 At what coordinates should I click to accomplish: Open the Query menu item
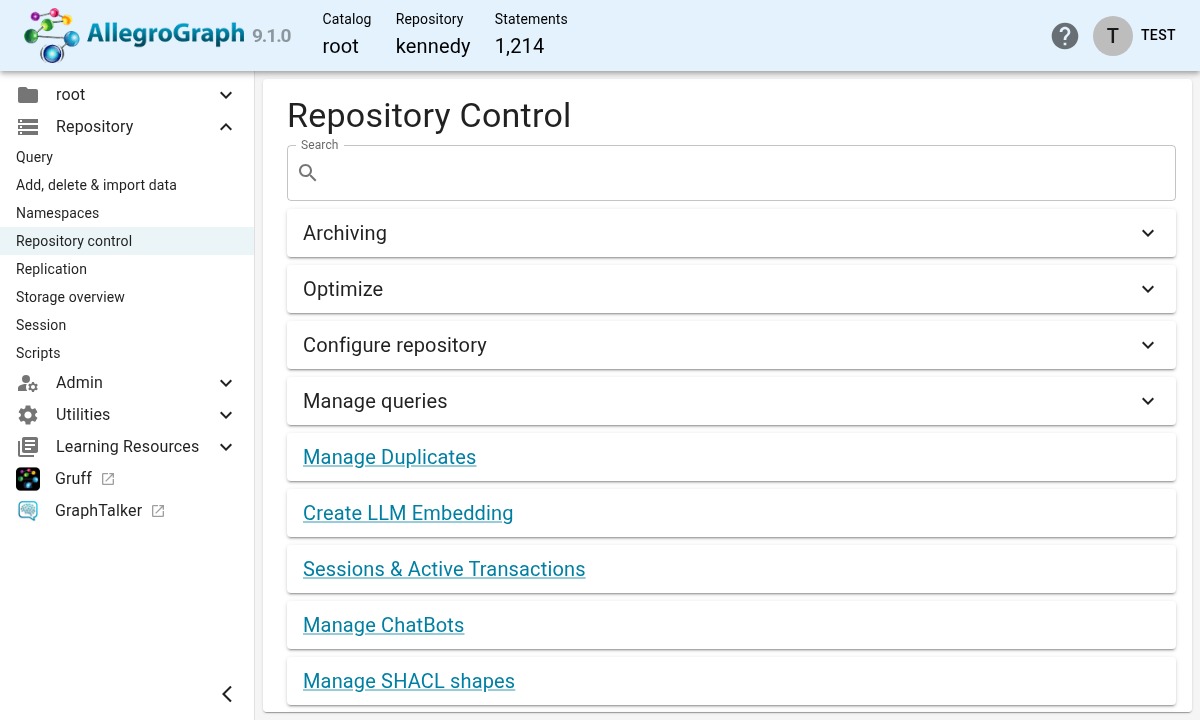pos(127,157)
